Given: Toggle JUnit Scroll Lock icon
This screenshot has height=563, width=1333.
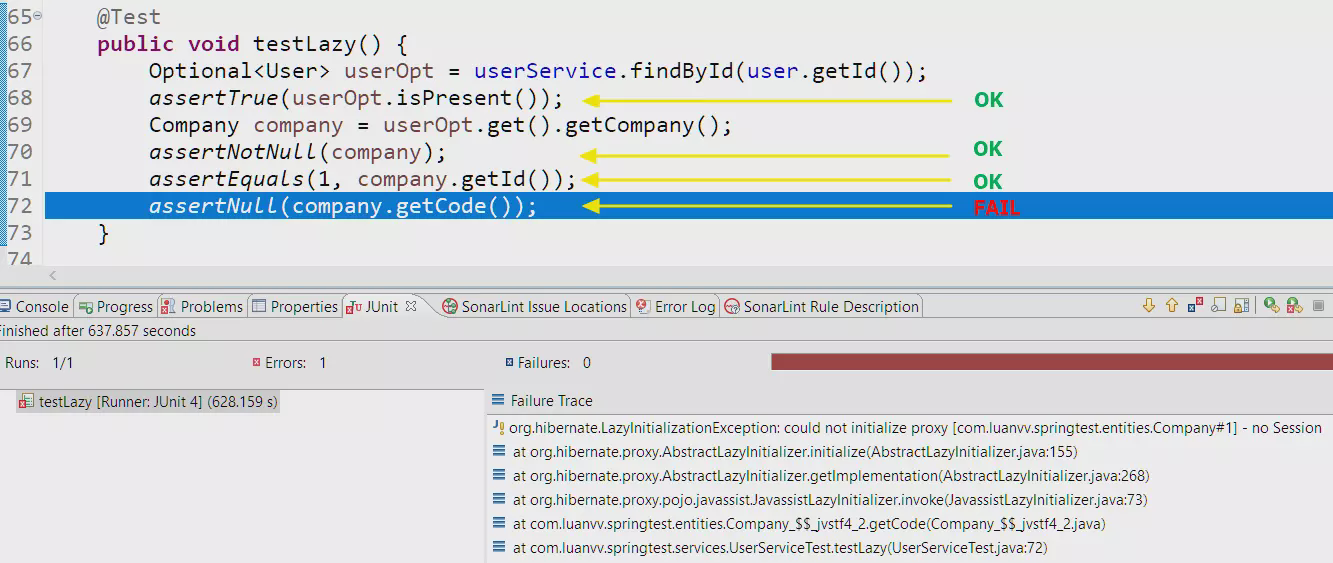Looking at the screenshot, I should point(1241,306).
